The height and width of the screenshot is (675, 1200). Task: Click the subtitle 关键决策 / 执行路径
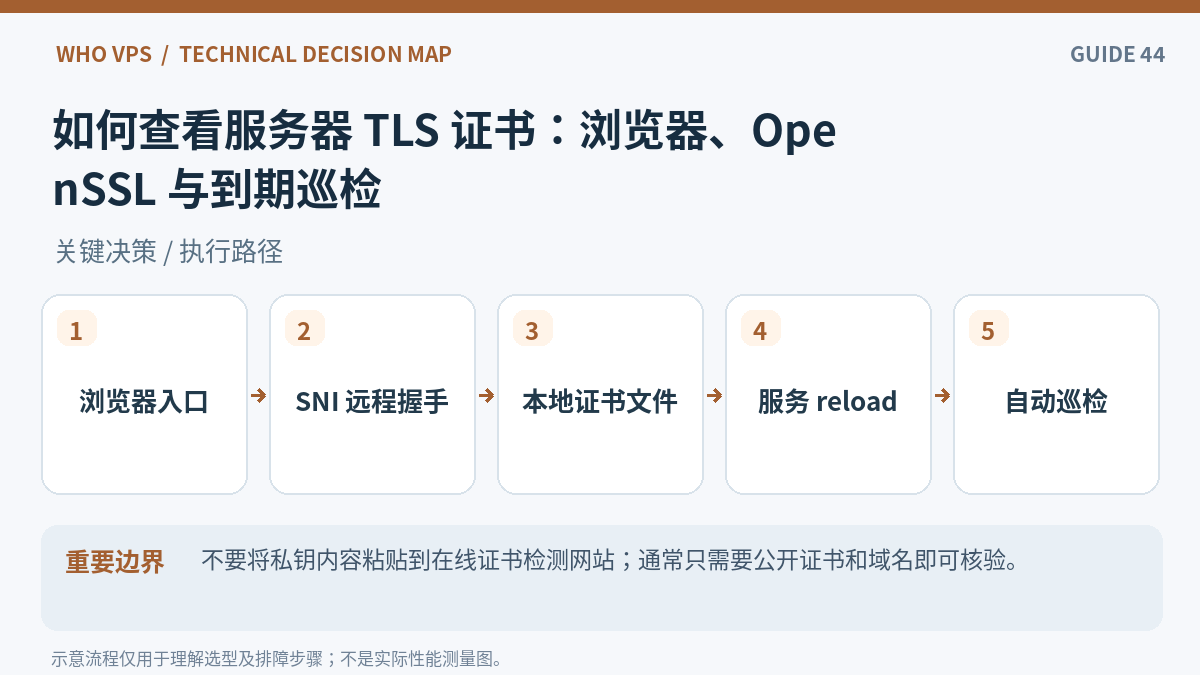click(x=169, y=251)
